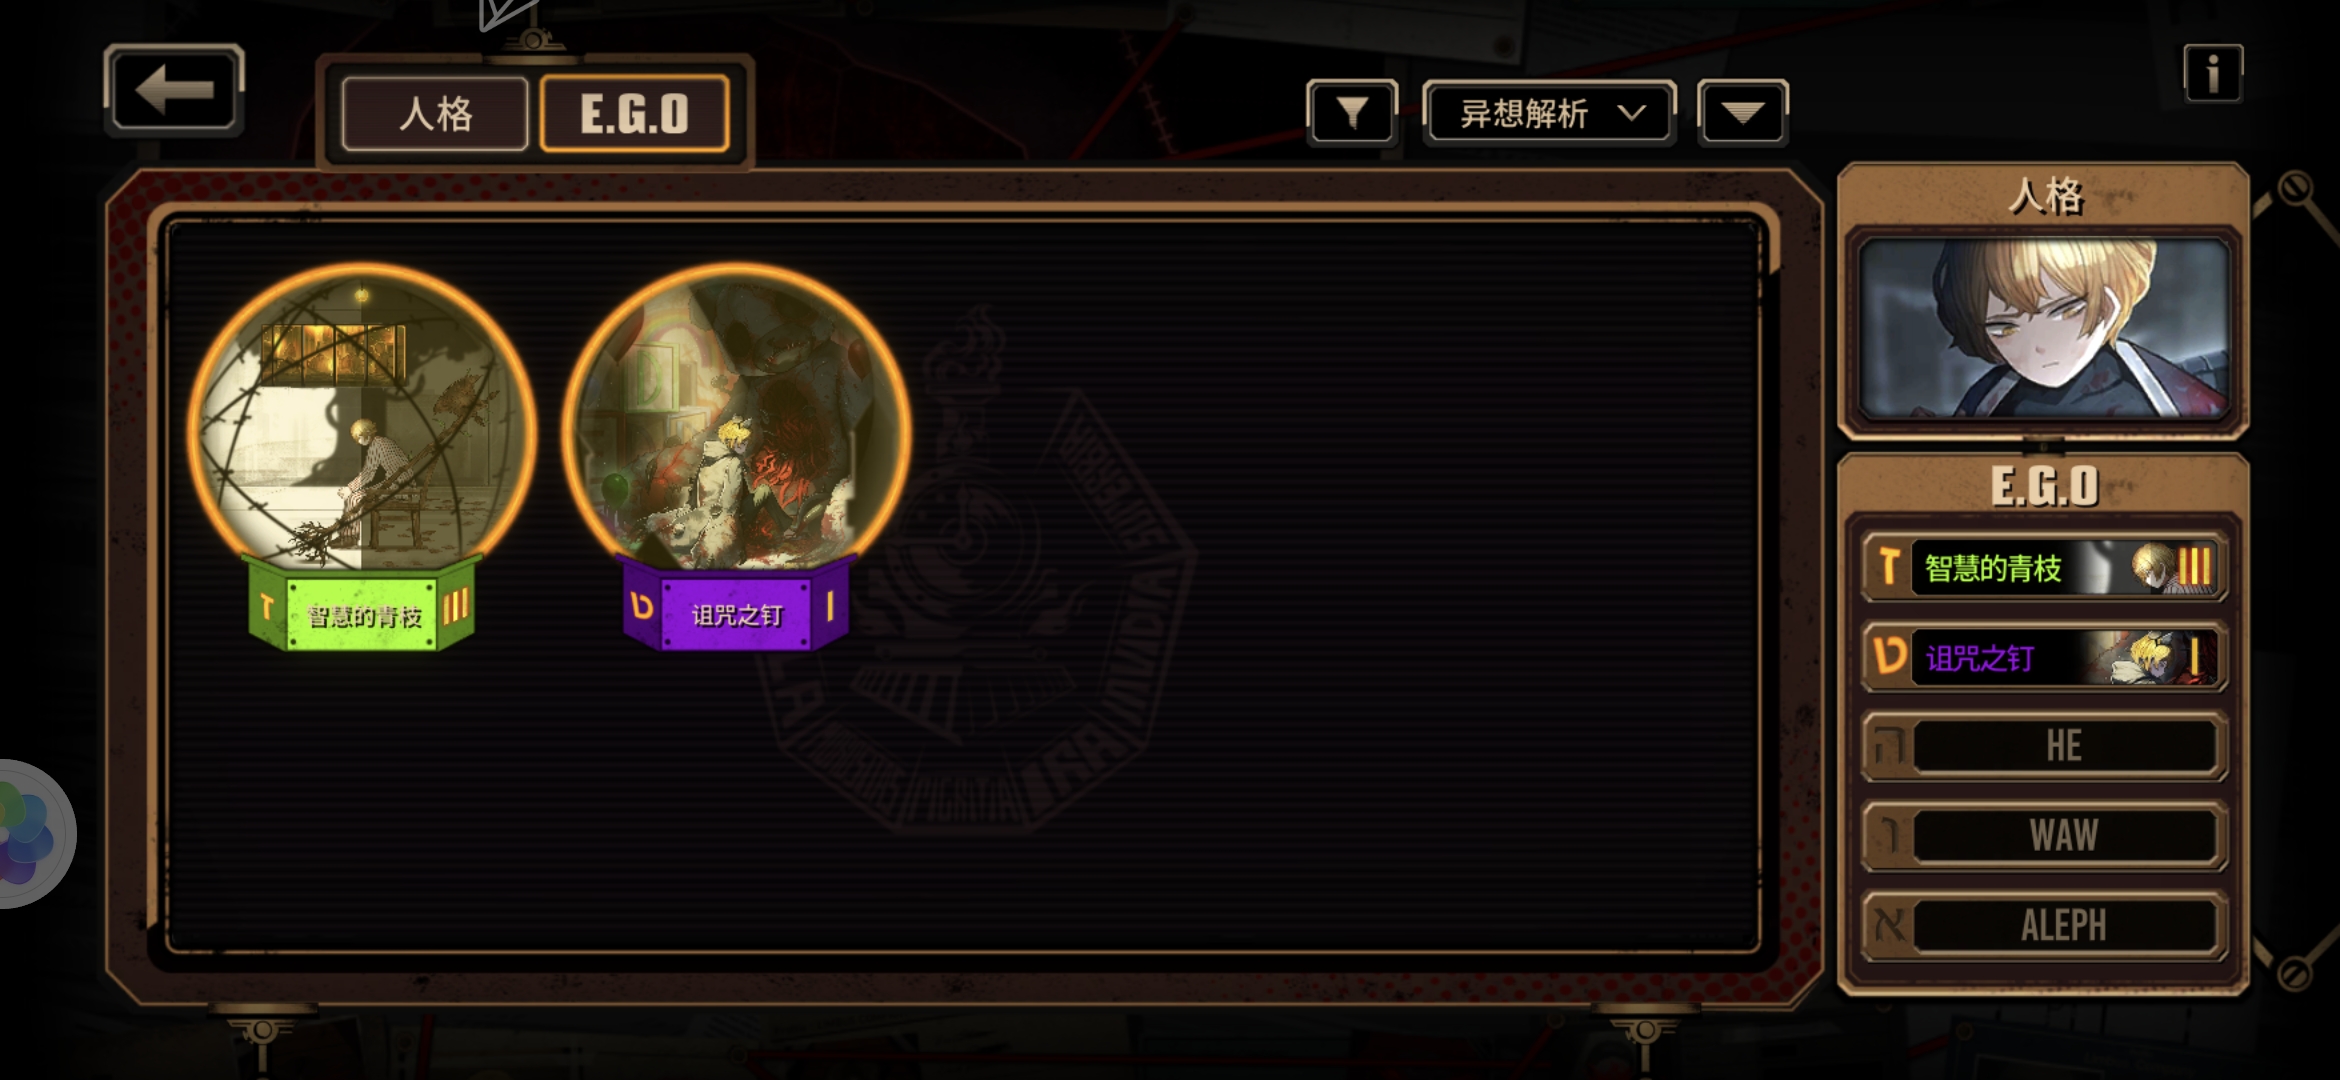Screen dimensions: 2340x1080
Task: Click the back arrow button
Action: point(174,90)
